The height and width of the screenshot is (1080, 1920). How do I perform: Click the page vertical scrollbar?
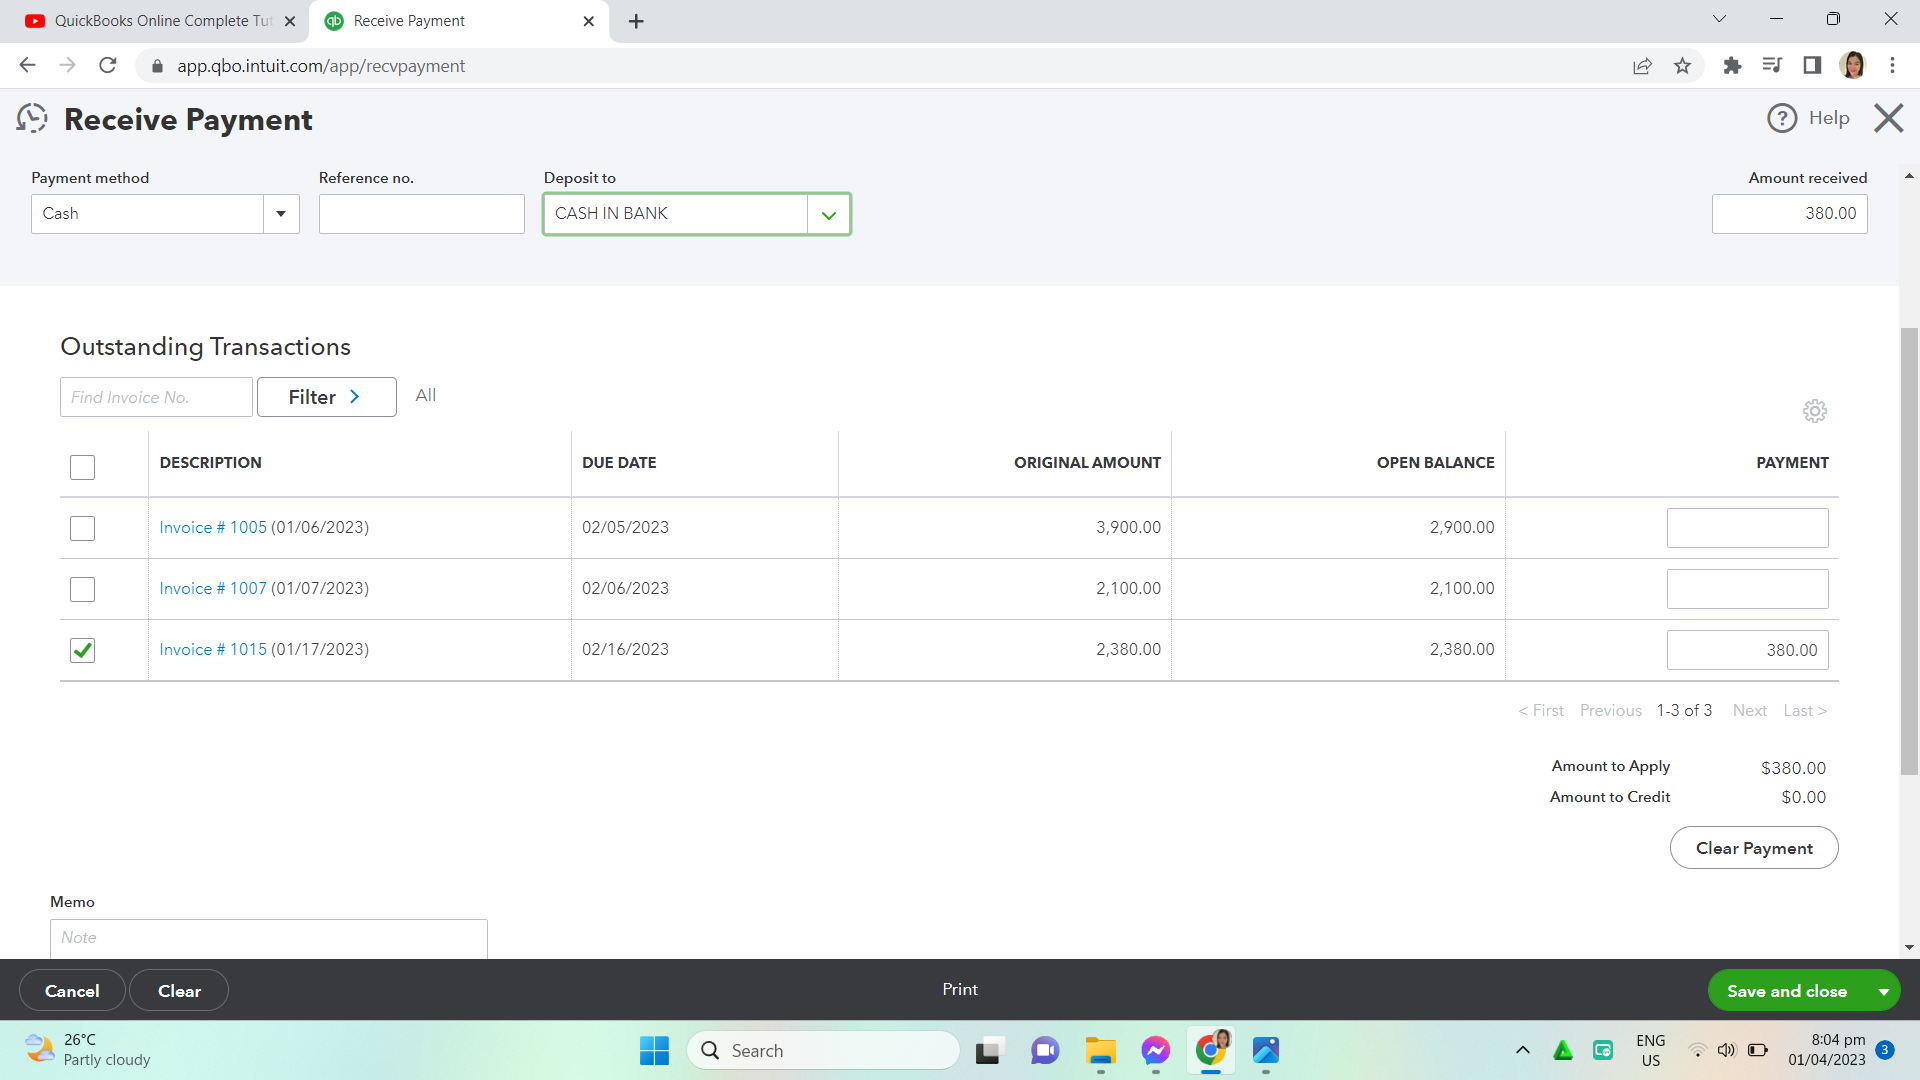point(1909,550)
